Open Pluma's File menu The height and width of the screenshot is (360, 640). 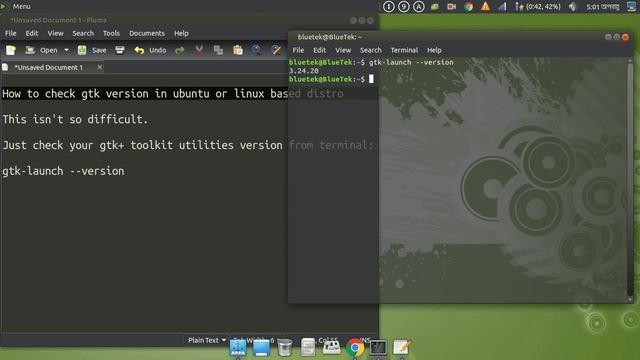pos(11,33)
